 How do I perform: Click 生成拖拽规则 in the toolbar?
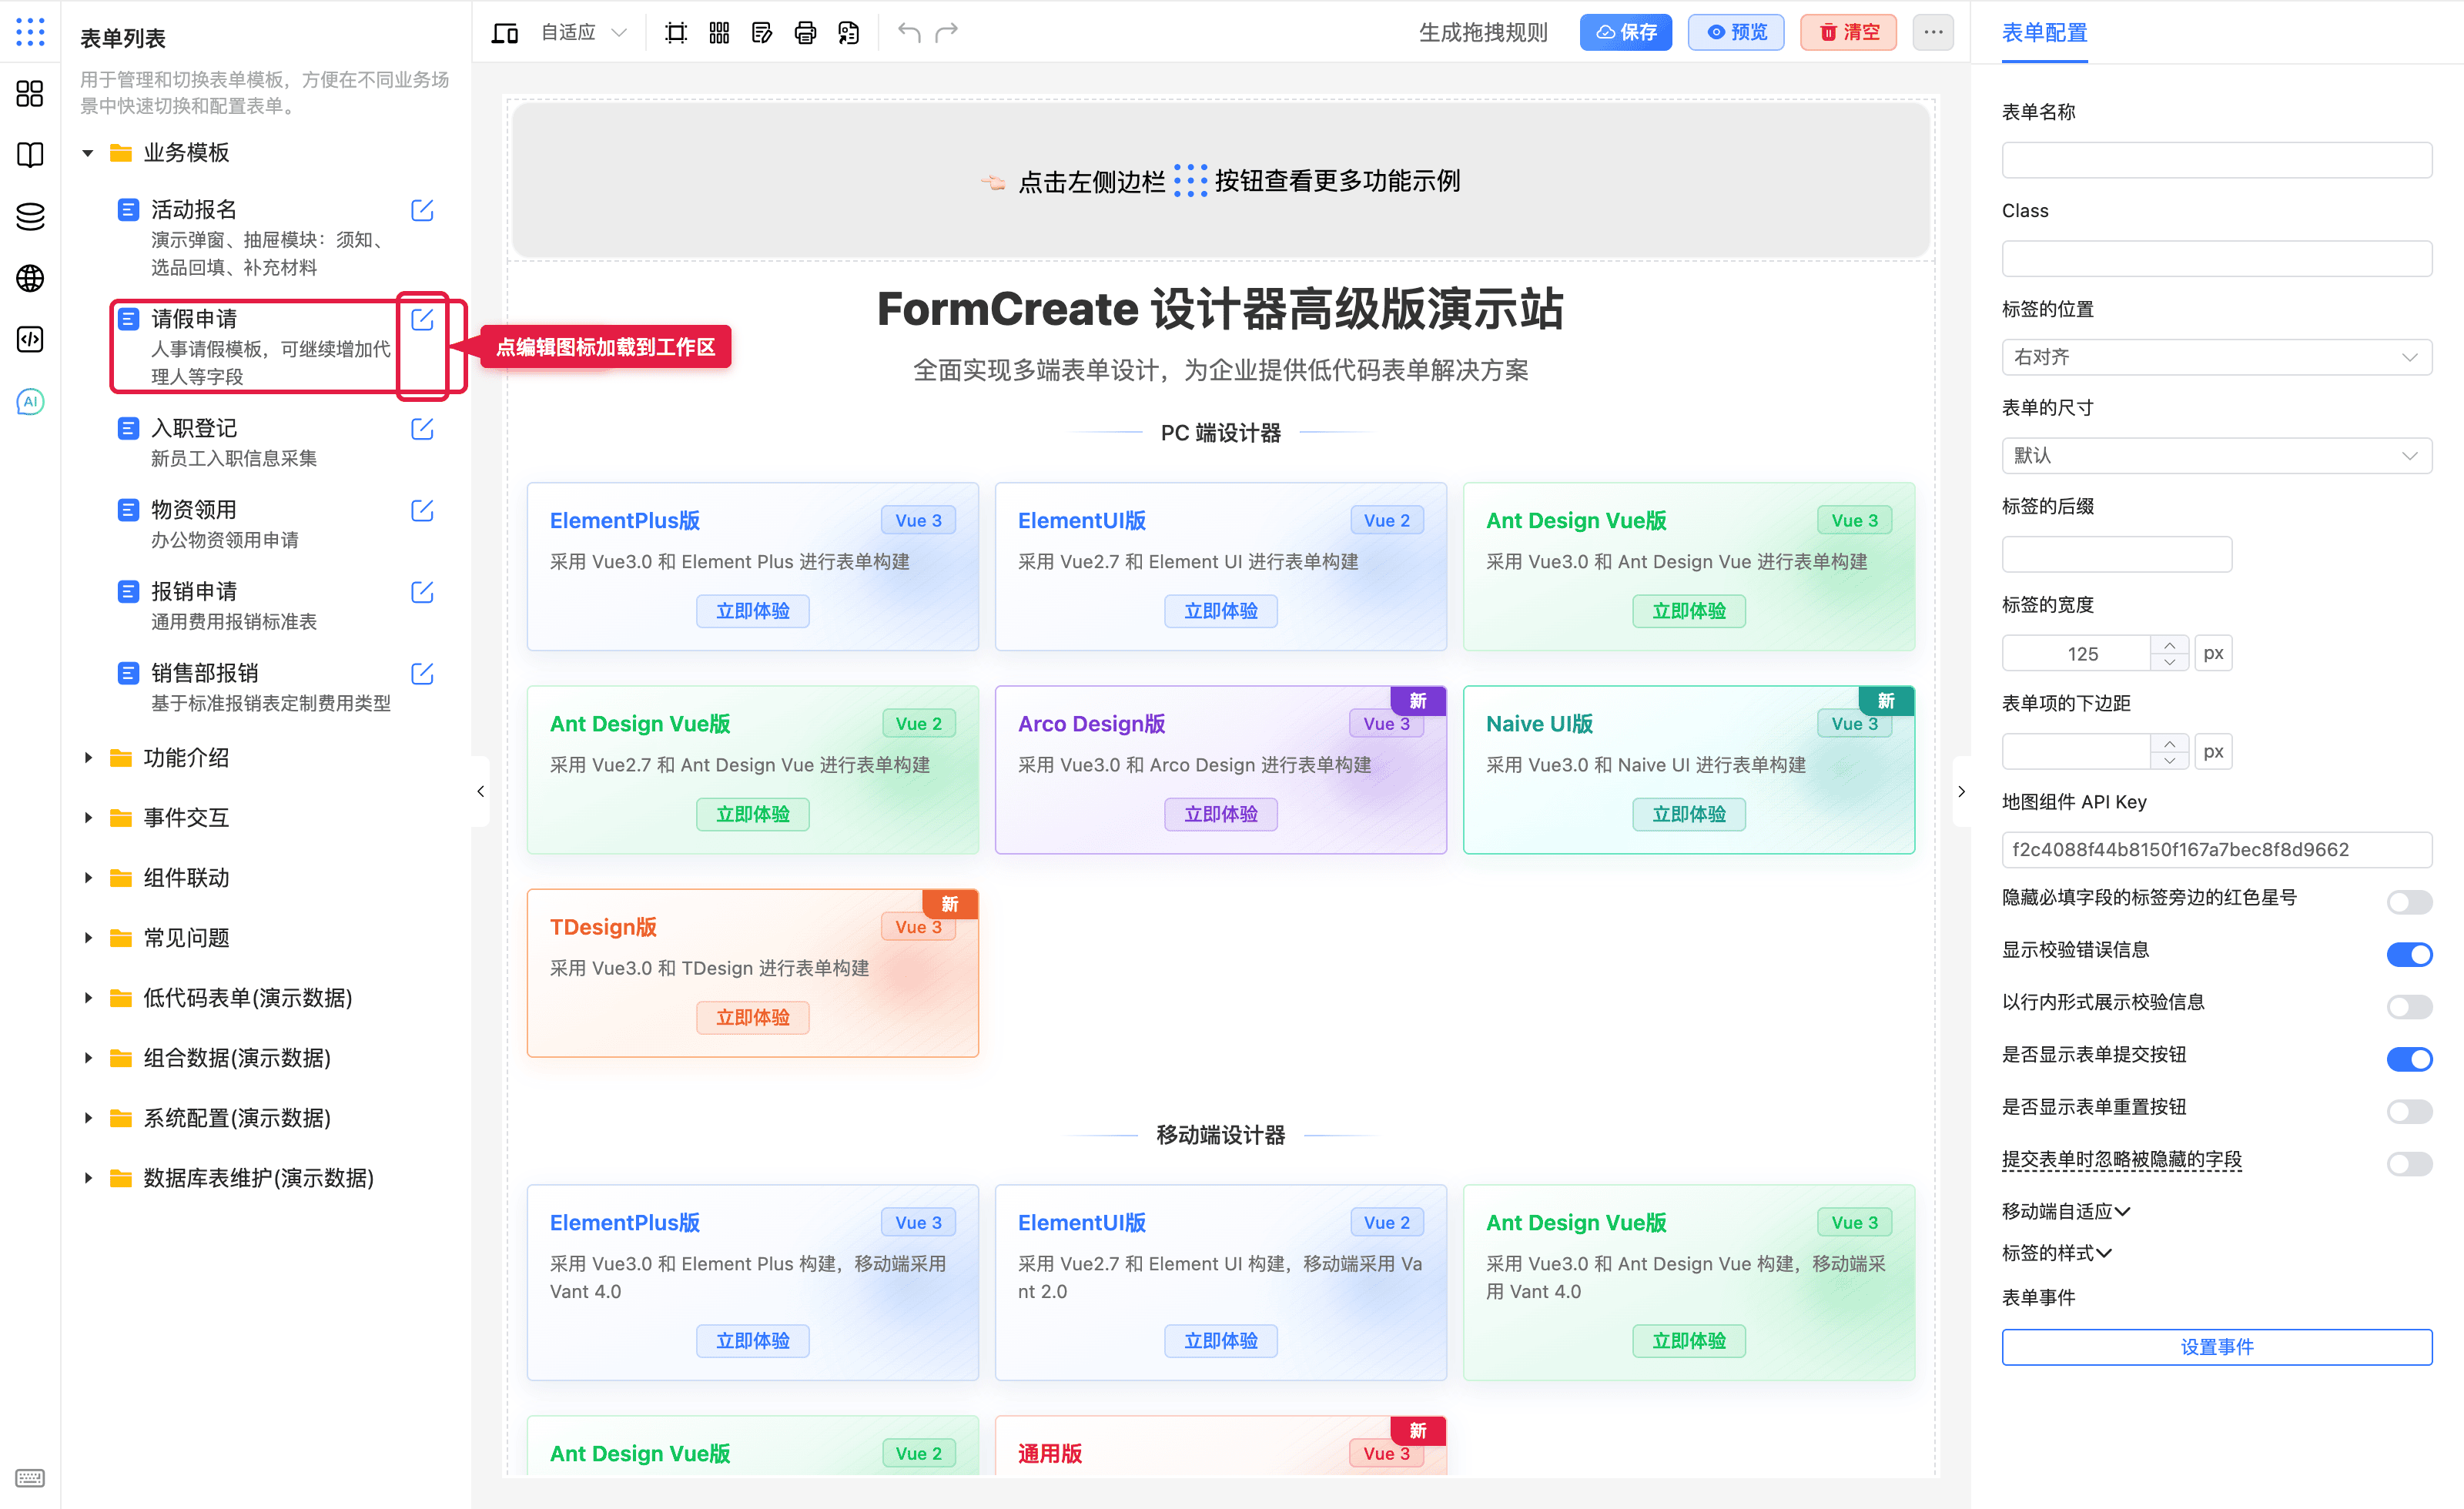tap(1483, 33)
